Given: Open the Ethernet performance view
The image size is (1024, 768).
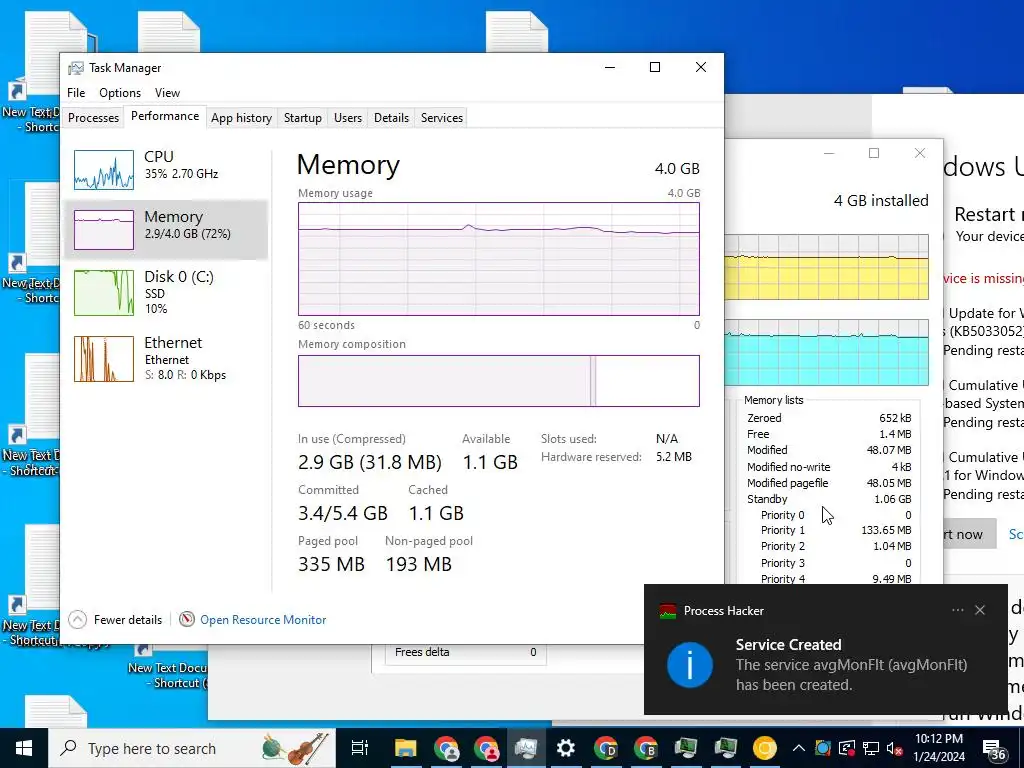Looking at the screenshot, I should point(166,359).
